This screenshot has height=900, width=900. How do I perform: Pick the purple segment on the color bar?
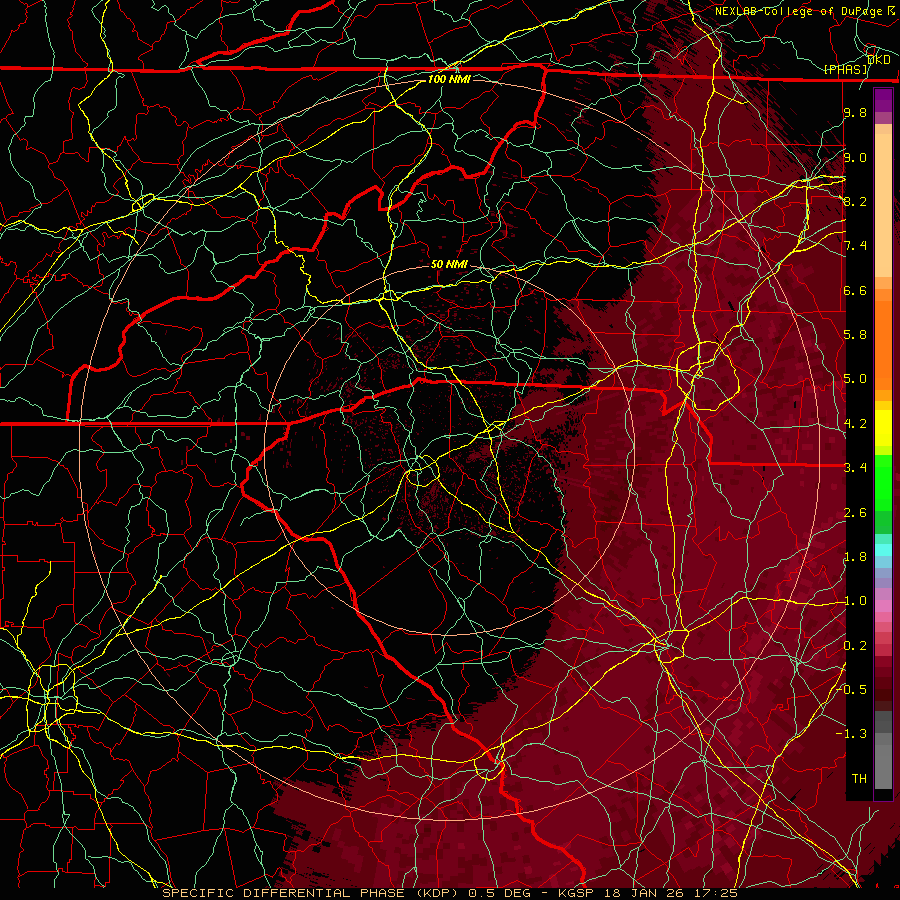(x=883, y=100)
